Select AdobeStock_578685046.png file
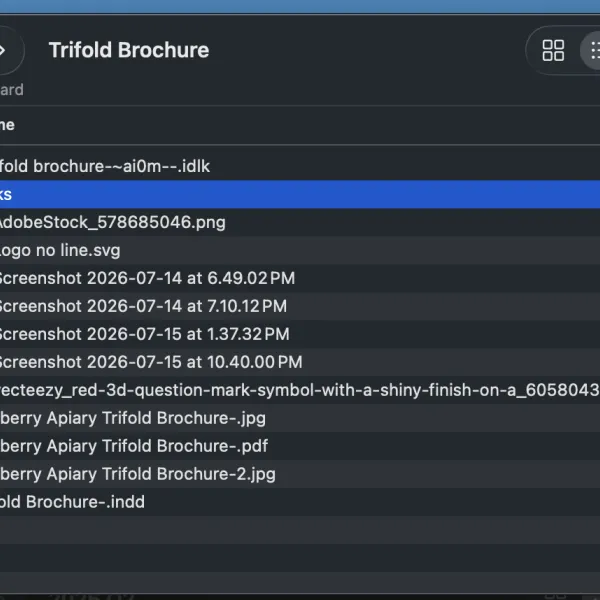Viewport: 600px width, 600px height. tap(113, 222)
